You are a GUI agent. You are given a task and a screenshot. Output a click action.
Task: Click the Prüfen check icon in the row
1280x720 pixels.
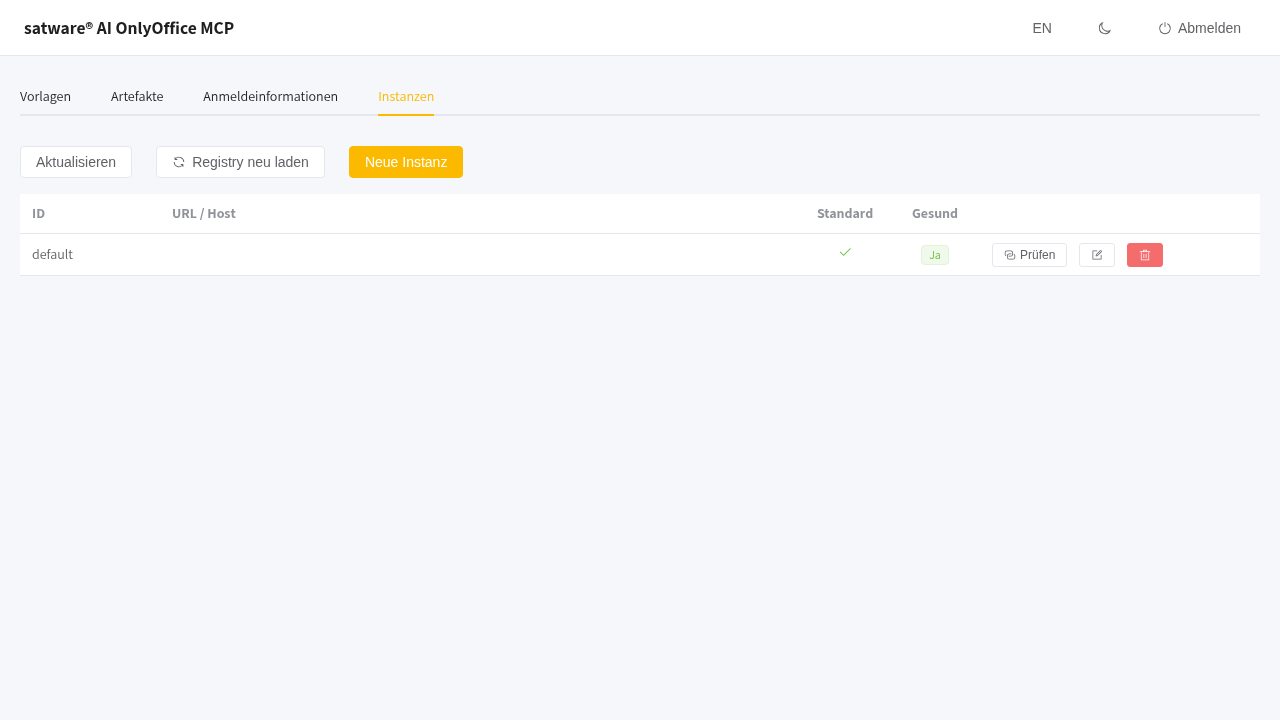pyautogui.click(x=1010, y=255)
